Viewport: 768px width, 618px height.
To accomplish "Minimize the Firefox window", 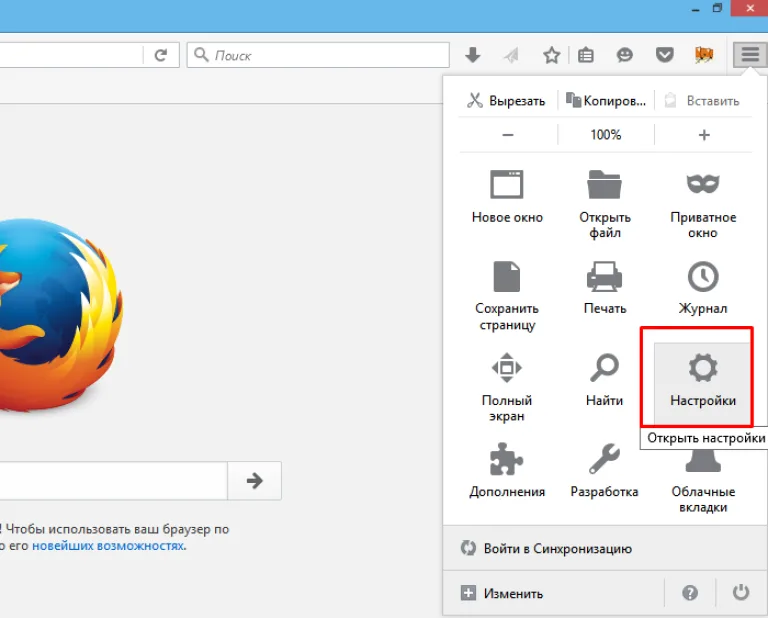I will [696, 9].
